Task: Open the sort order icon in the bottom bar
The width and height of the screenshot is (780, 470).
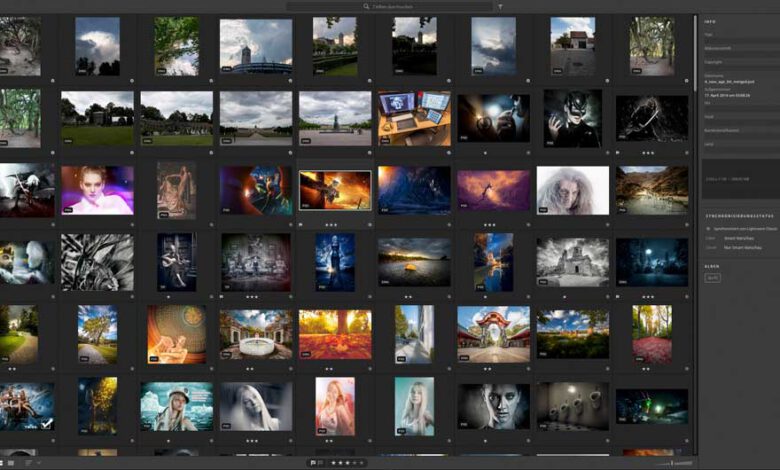Action: 28,463
